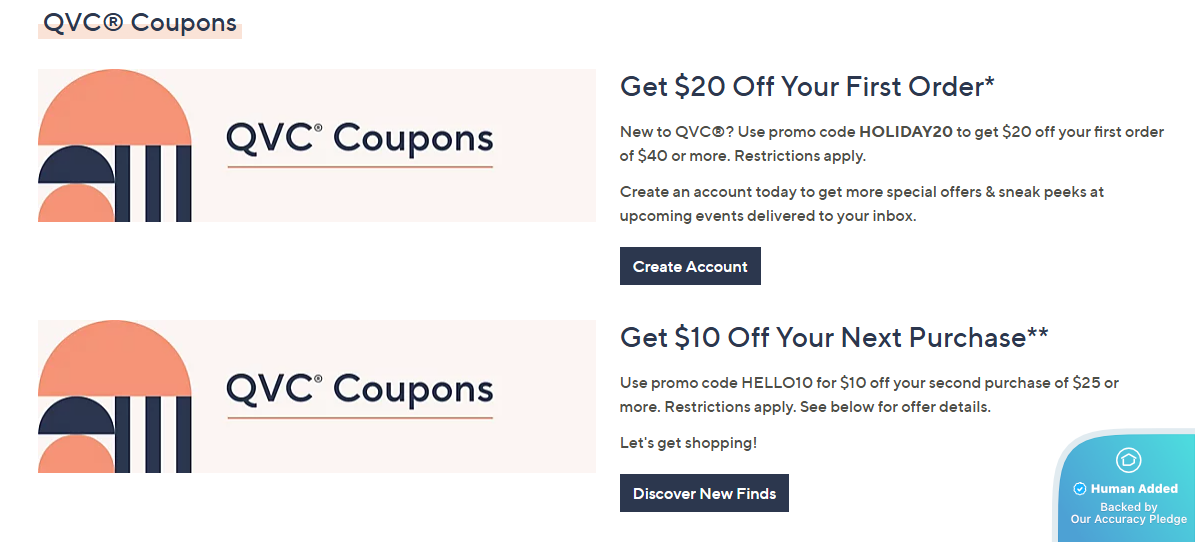Screen dimensions: 1195x542
Task: Open the Our Accuracy Pledge text
Action: coord(1128,519)
